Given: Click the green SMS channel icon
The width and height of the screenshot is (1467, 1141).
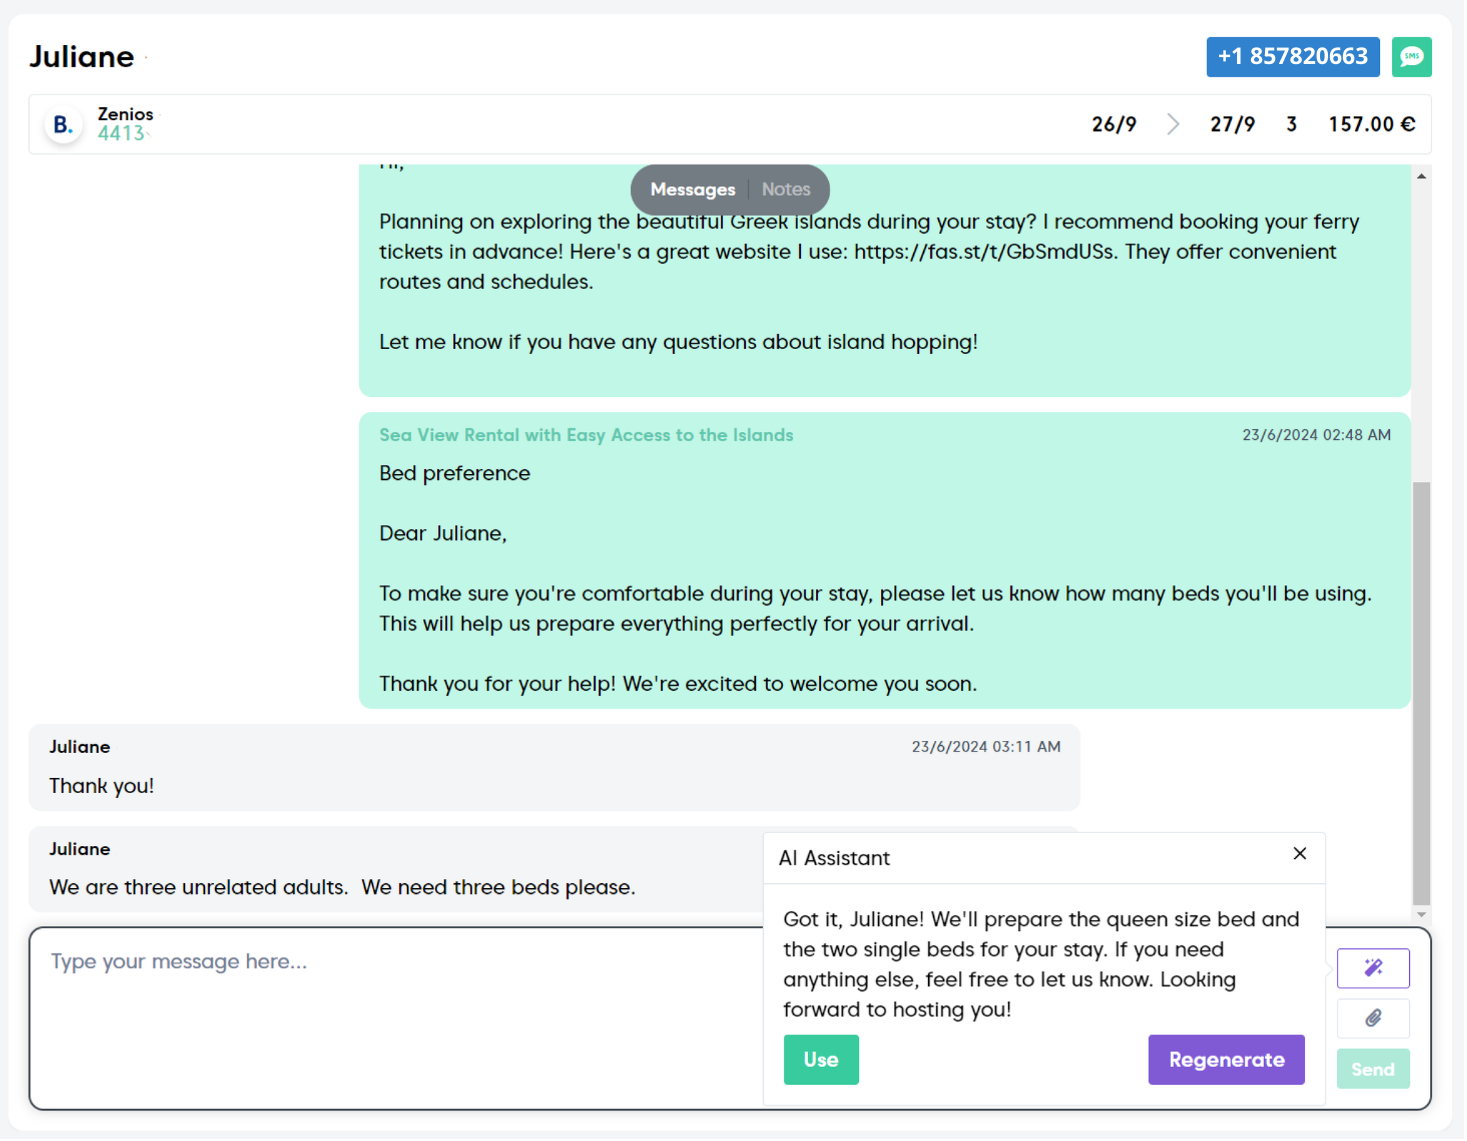Looking at the screenshot, I should point(1412,57).
